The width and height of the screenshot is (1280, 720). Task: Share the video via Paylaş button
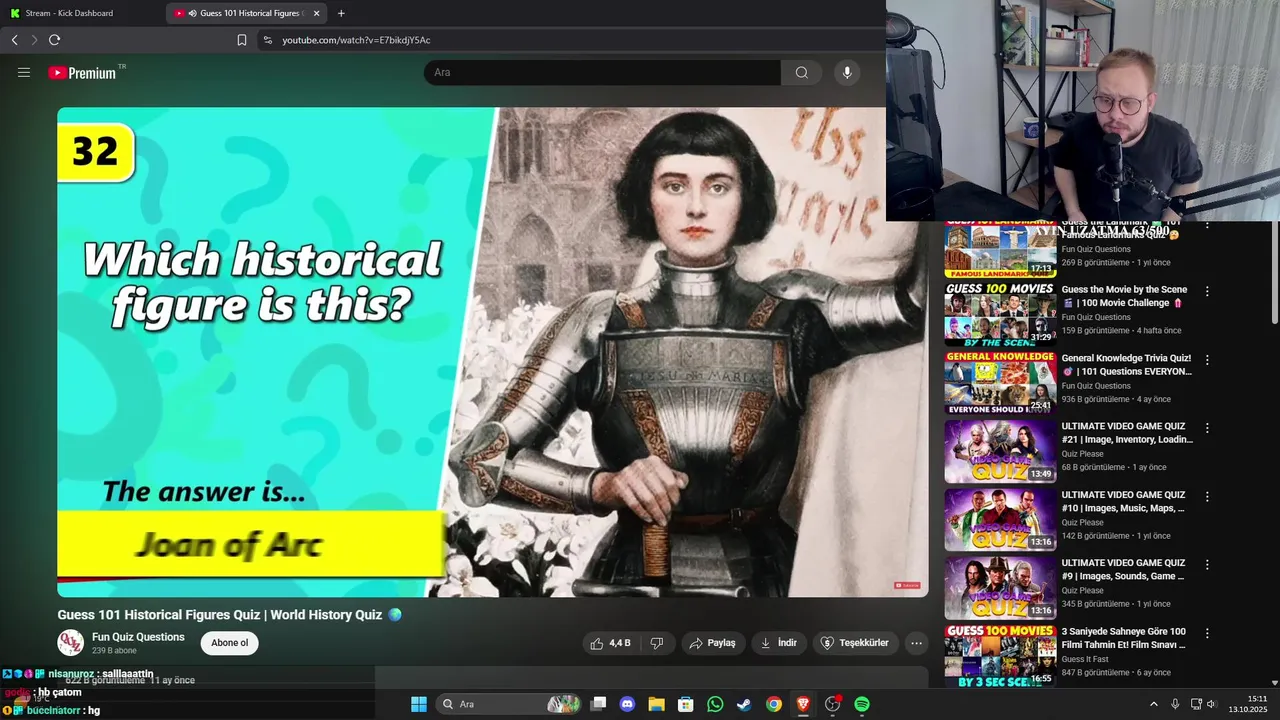(712, 643)
